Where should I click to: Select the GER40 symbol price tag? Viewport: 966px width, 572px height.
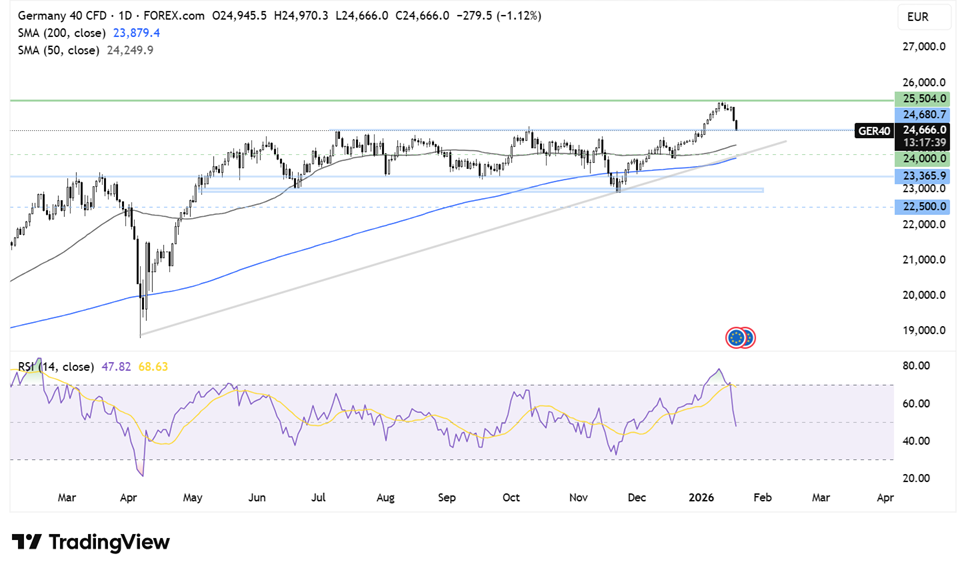[x=872, y=130]
